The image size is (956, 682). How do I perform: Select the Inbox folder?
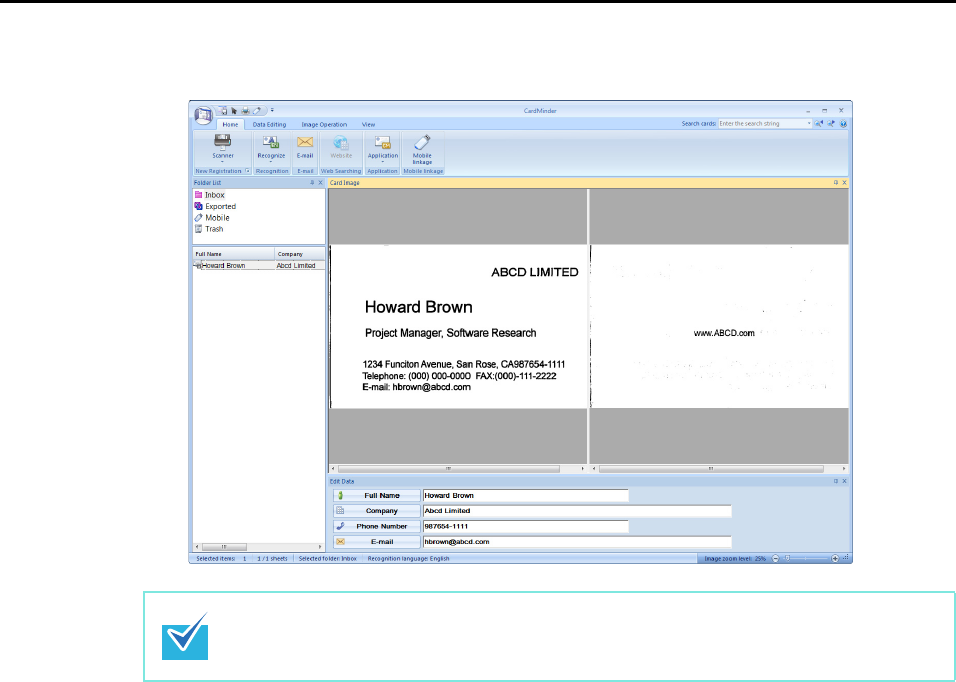(x=209, y=195)
